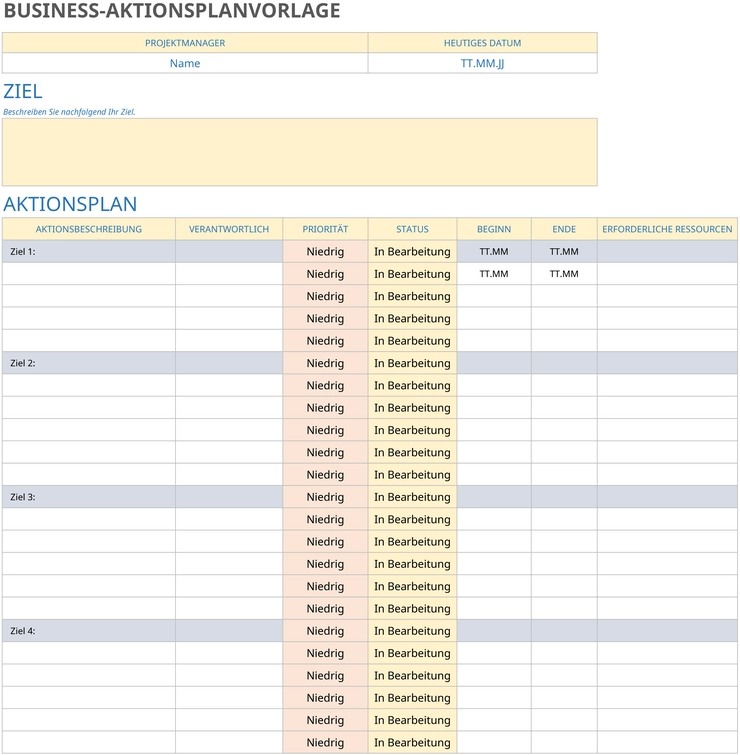Click the BEGINN TT.MM cell in Ziel 1 row

[494, 251]
